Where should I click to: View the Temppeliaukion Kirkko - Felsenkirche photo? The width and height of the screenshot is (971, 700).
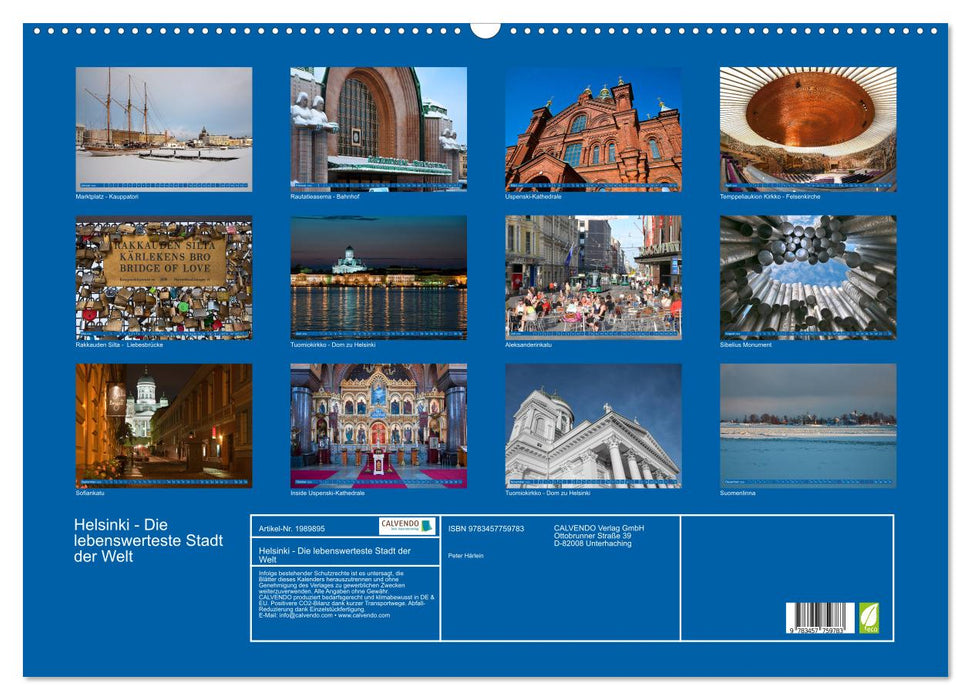tap(808, 128)
